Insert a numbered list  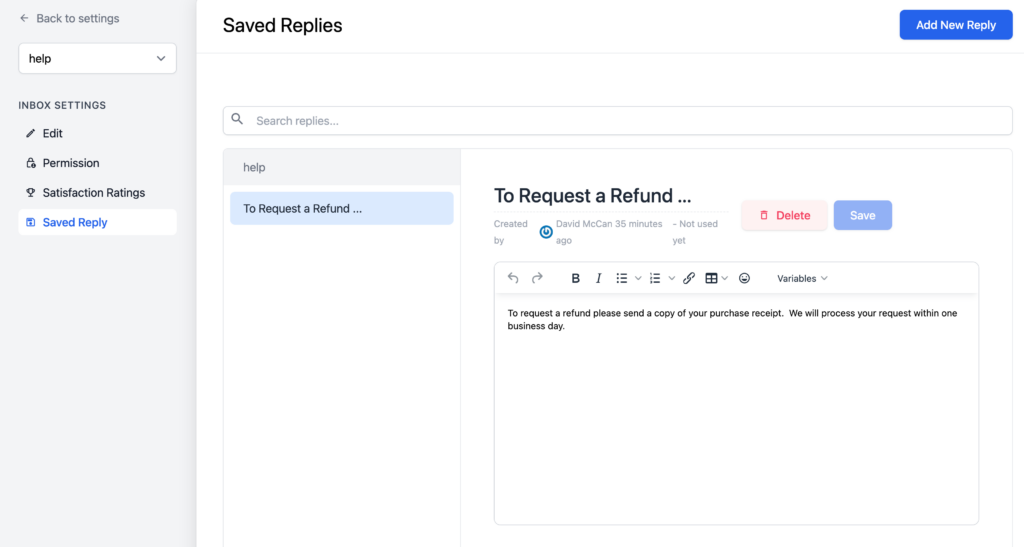(x=655, y=278)
